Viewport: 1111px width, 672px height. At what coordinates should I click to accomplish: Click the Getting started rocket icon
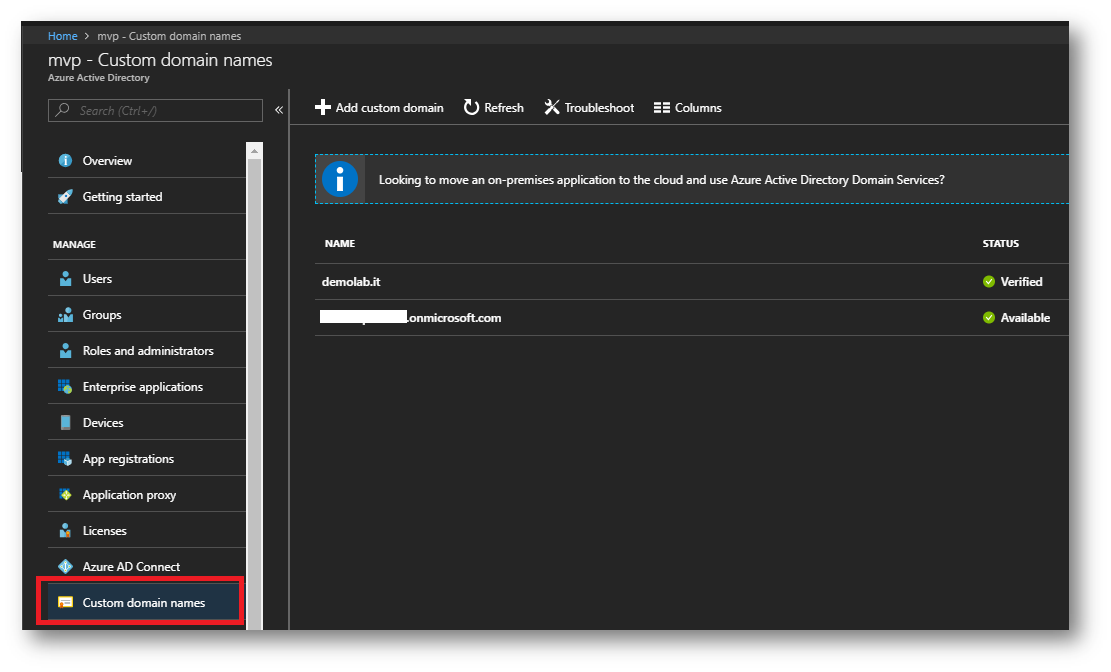(x=65, y=196)
